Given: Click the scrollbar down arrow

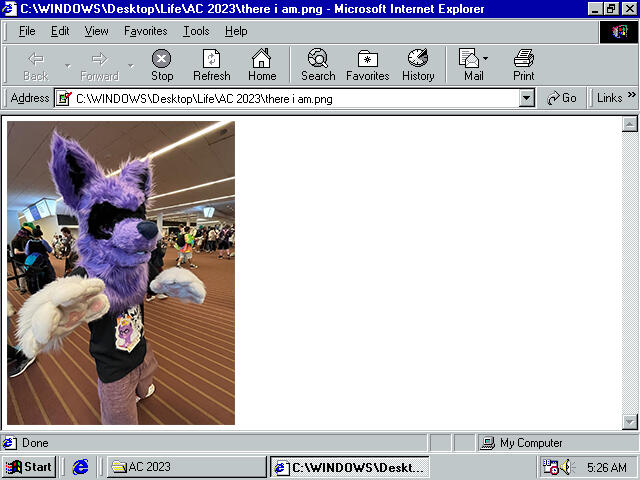Looking at the screenshot, I should (x=630, y=421).
